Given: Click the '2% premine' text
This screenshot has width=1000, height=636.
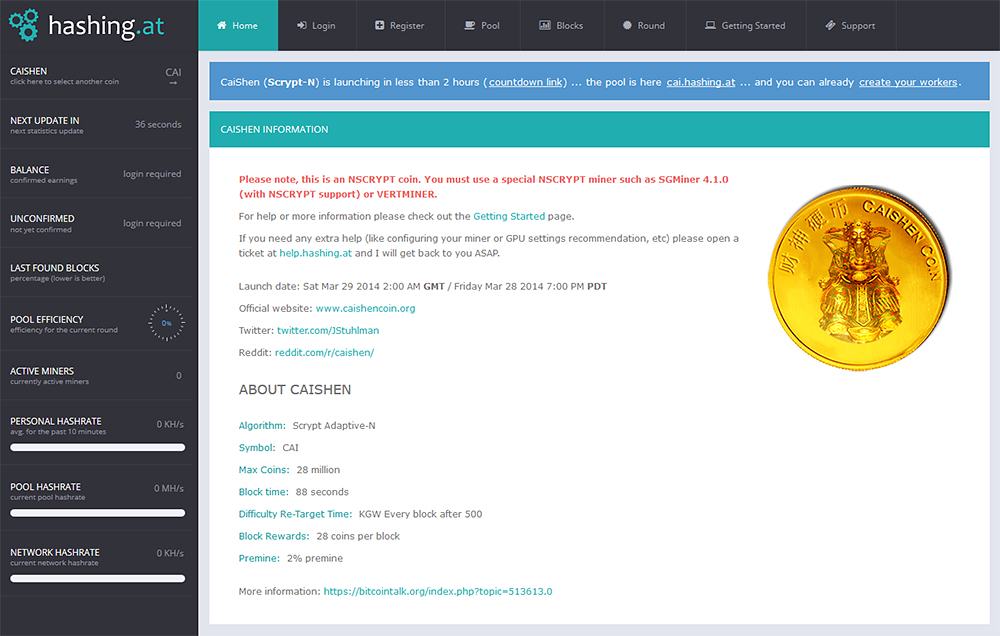Looking at the screenshot, I should (314, 558).
